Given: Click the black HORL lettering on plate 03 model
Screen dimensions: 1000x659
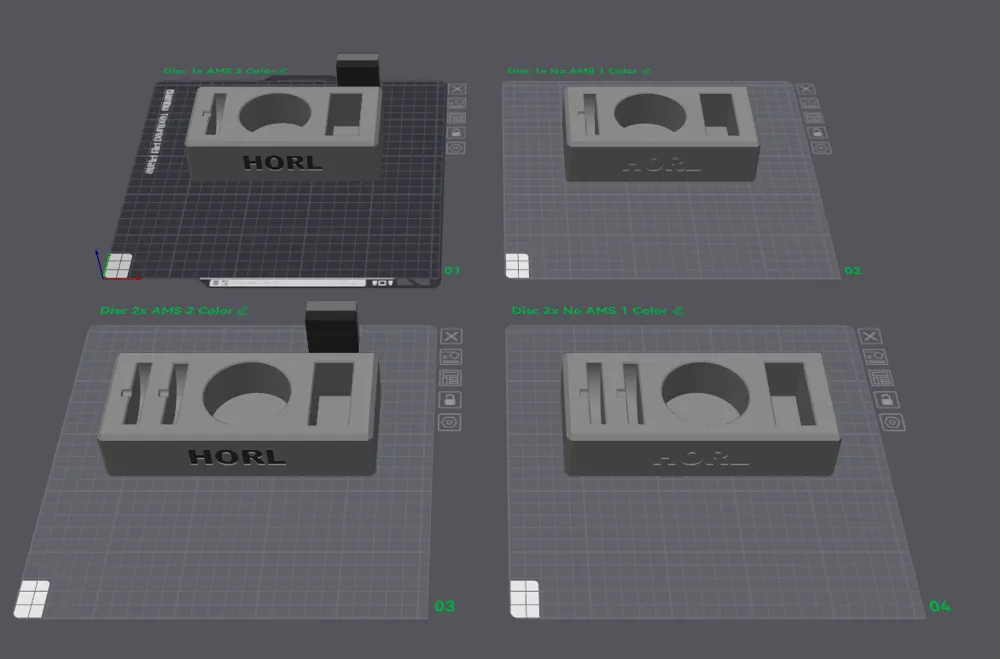Looking at the screenshot, I should (x=237, y=457).
